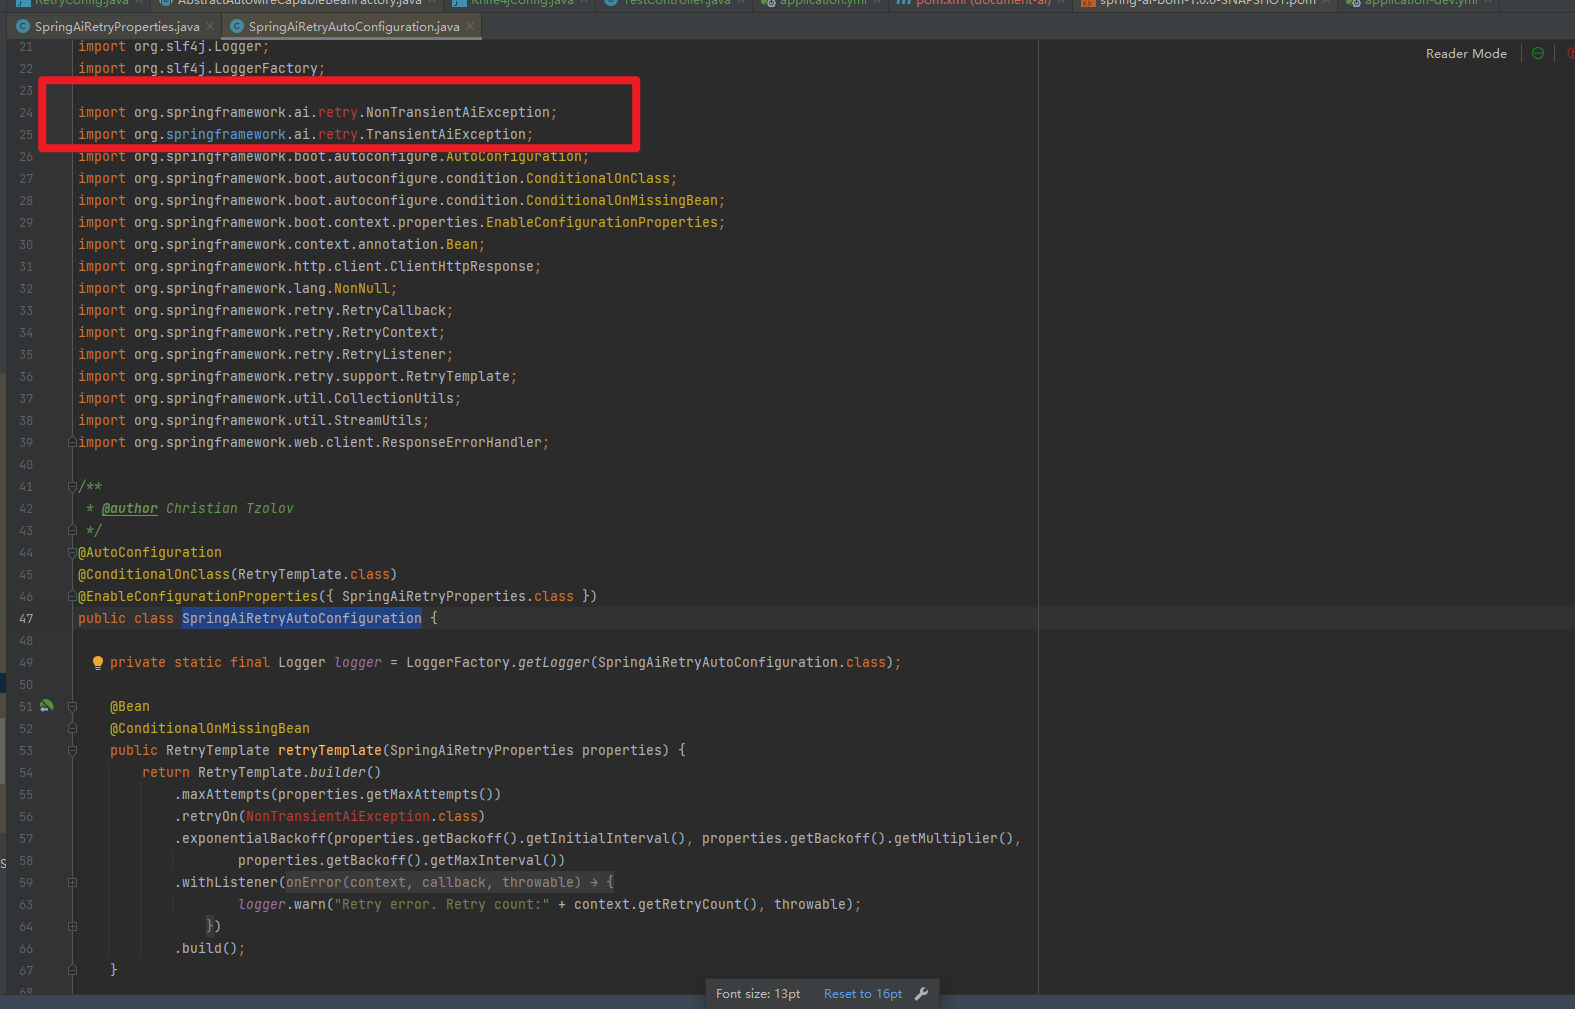Collapse the imports block at line 39
Screen dimensions: 1575x1009
click(72, 442)
